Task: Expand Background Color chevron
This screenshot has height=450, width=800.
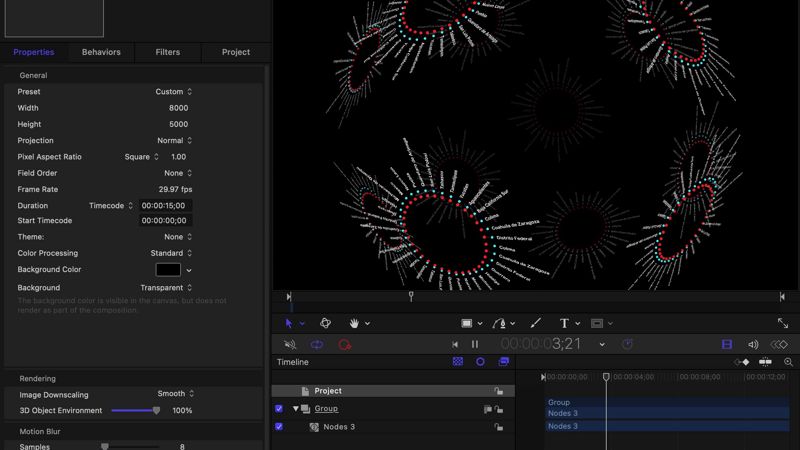Action: tap(189, 270)
